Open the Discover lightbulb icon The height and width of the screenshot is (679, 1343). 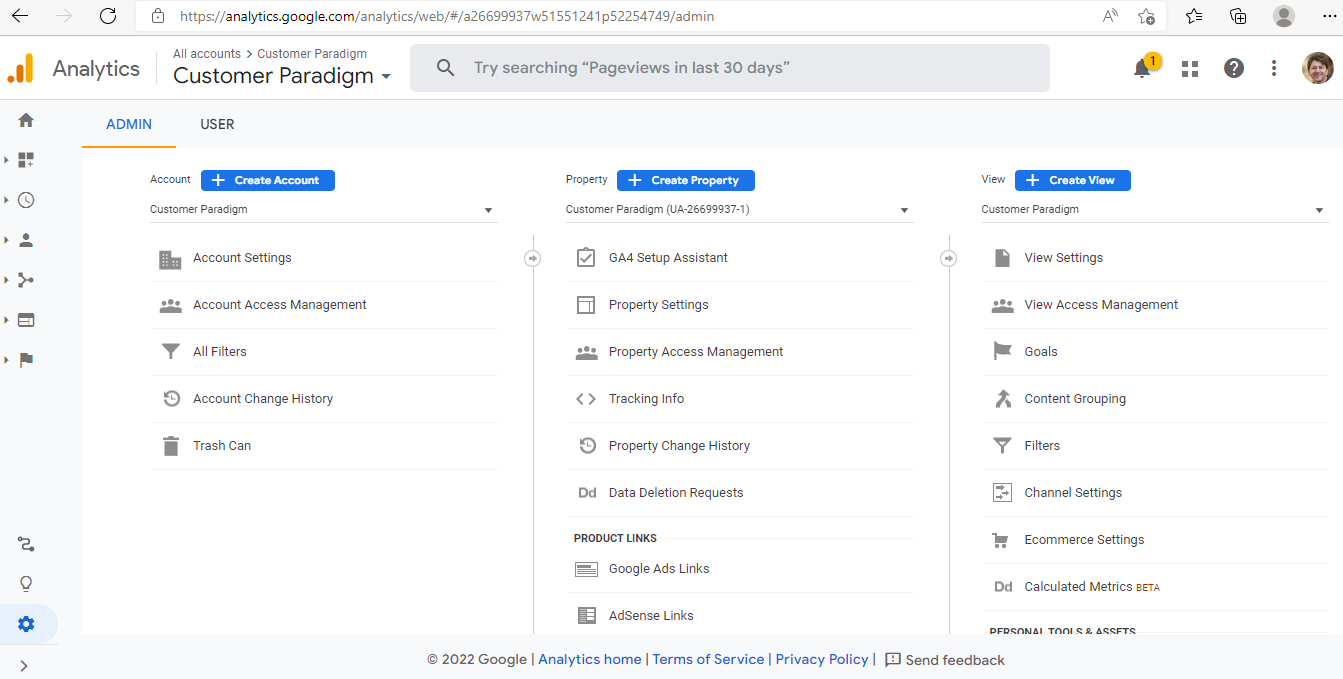click(x=26, y=584)
